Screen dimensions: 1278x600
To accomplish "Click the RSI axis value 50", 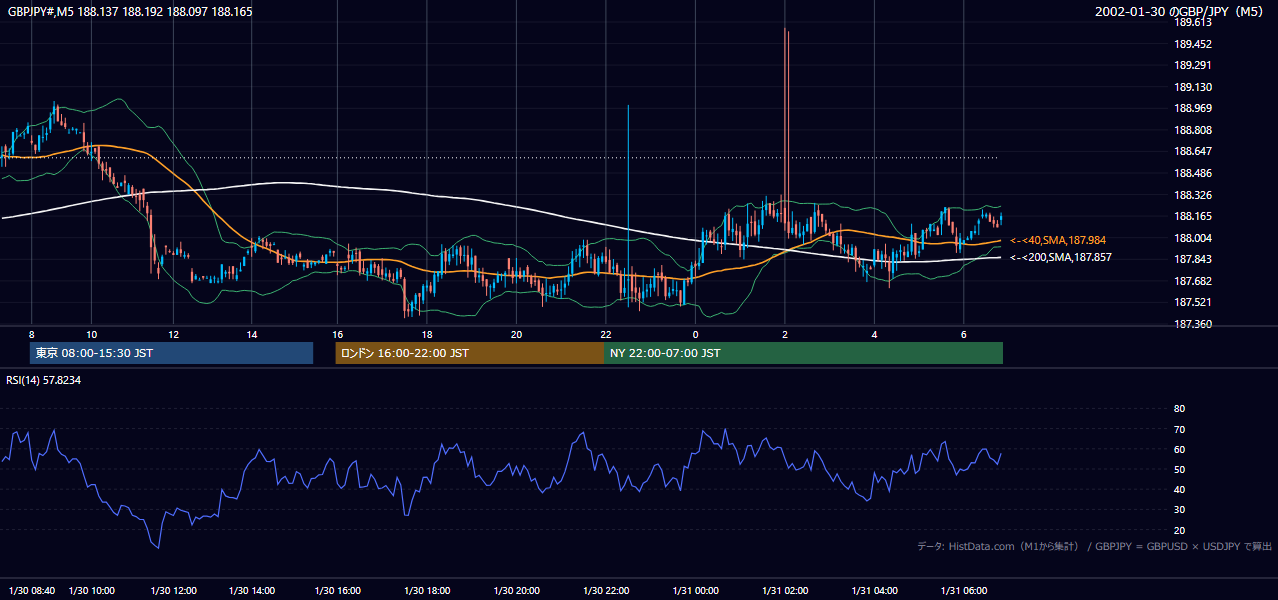I will tap(1179, 469).
